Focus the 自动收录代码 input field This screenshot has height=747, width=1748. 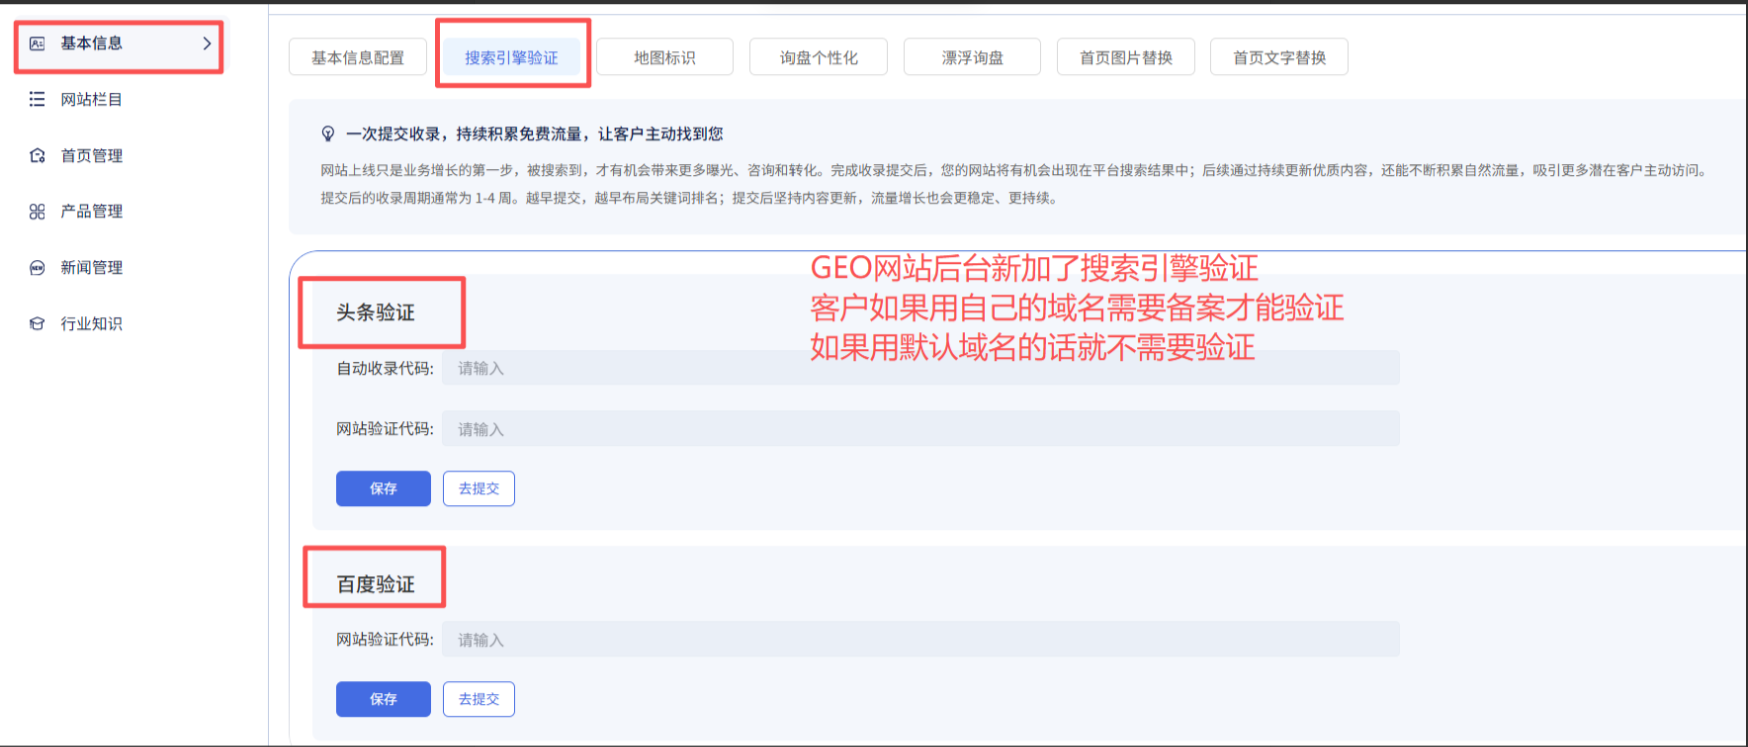tap(921, 368)
